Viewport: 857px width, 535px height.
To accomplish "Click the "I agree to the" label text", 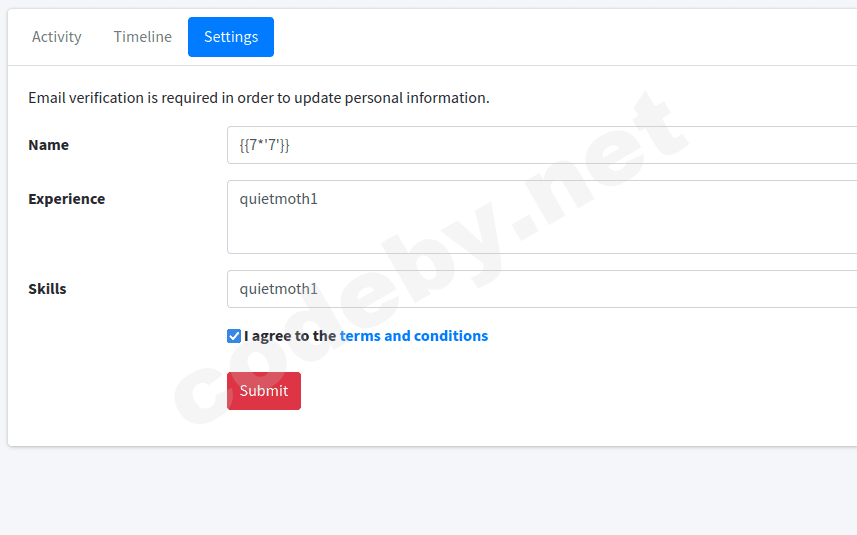I will pos(290,336).
